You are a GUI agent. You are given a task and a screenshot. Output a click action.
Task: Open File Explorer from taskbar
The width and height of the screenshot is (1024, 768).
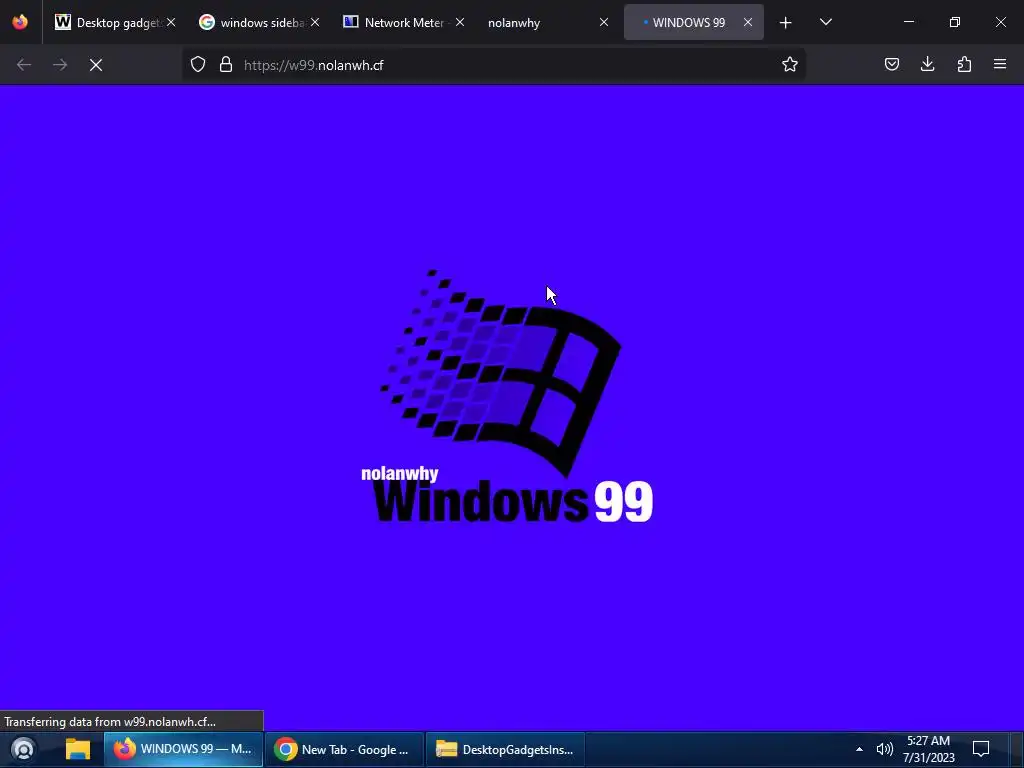click(x=78, y=749)
